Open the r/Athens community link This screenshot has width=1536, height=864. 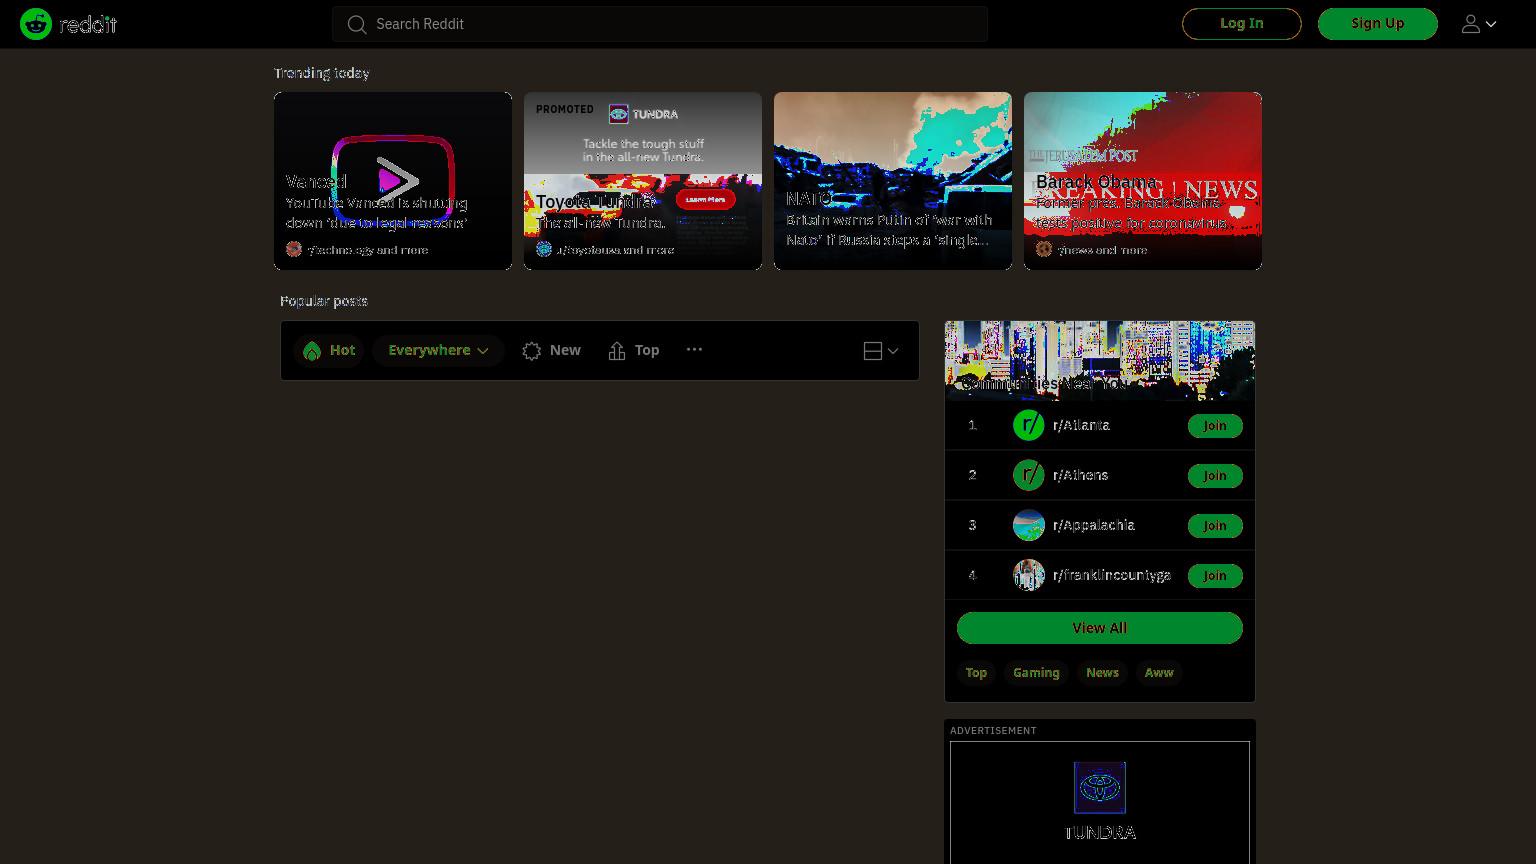1080,475
